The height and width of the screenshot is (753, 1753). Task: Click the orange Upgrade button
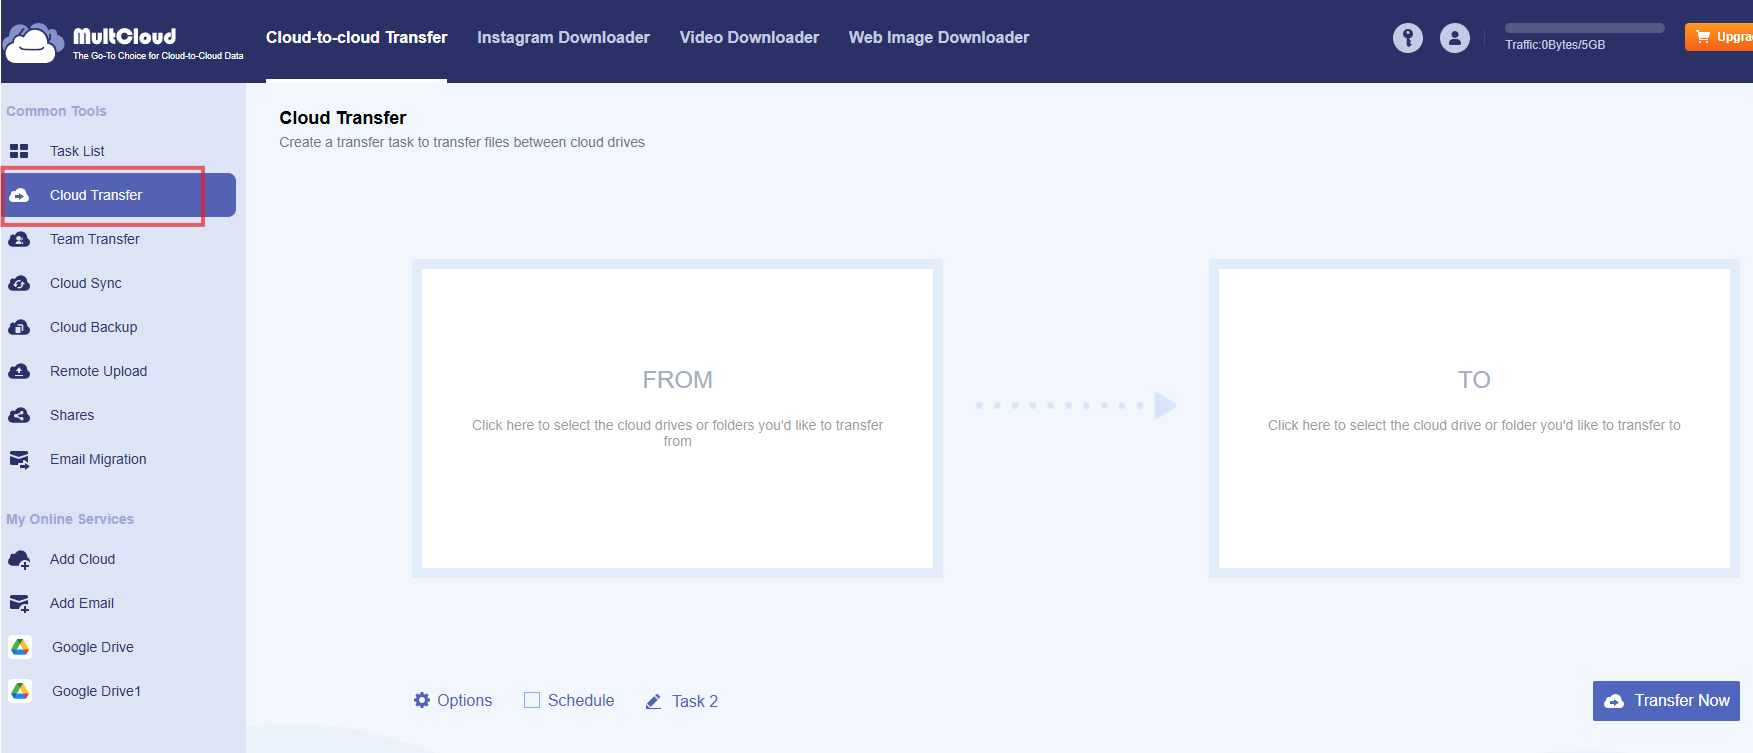tap(1720, 37)
